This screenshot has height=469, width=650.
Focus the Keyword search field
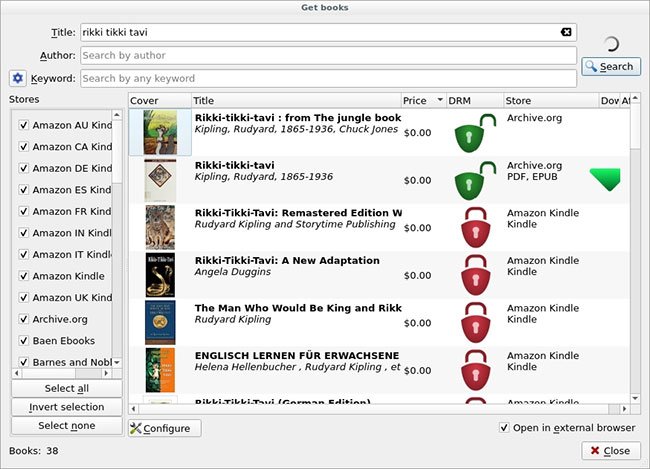point(328,78)
